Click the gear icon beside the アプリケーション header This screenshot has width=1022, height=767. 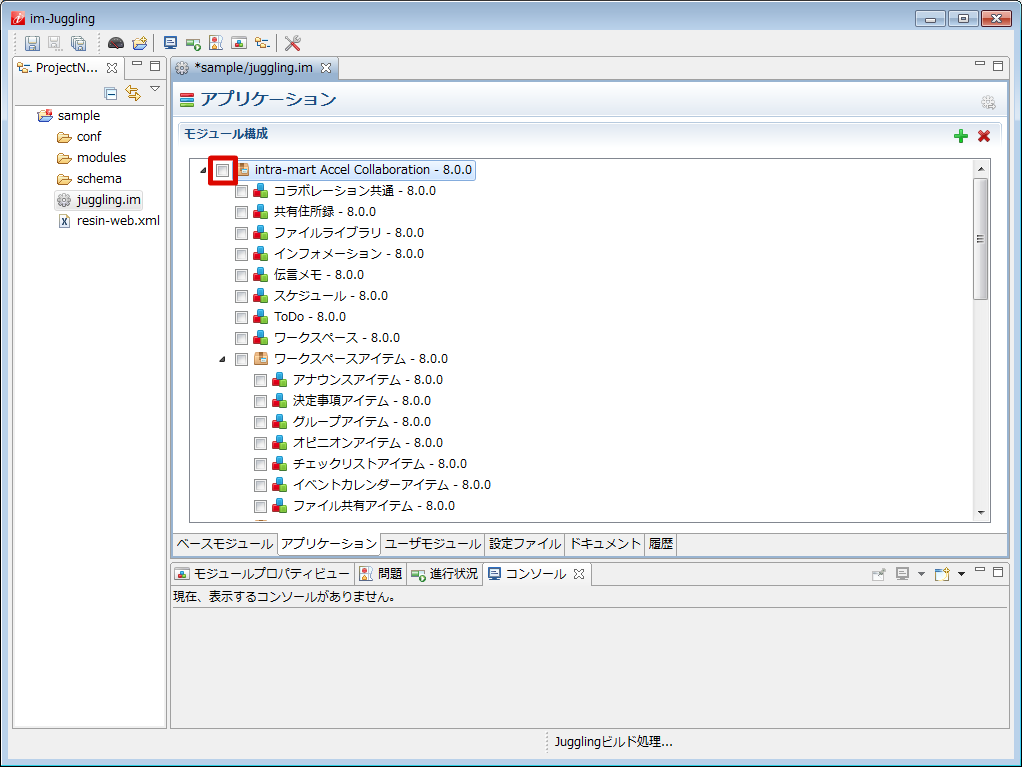pos(988,102)
